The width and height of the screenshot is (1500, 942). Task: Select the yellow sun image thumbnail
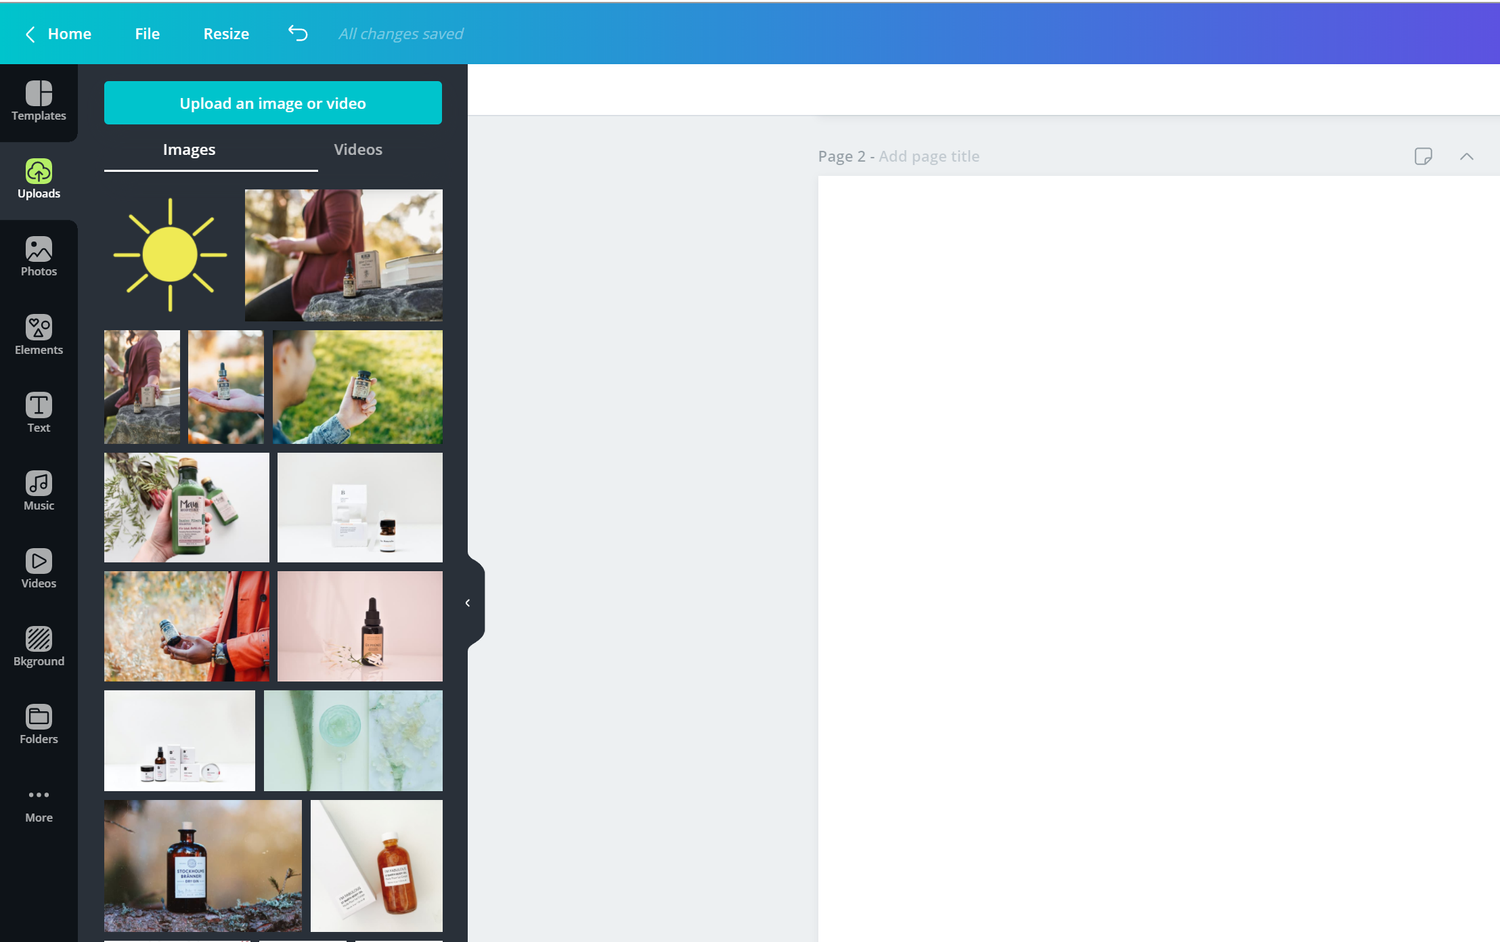169,254
